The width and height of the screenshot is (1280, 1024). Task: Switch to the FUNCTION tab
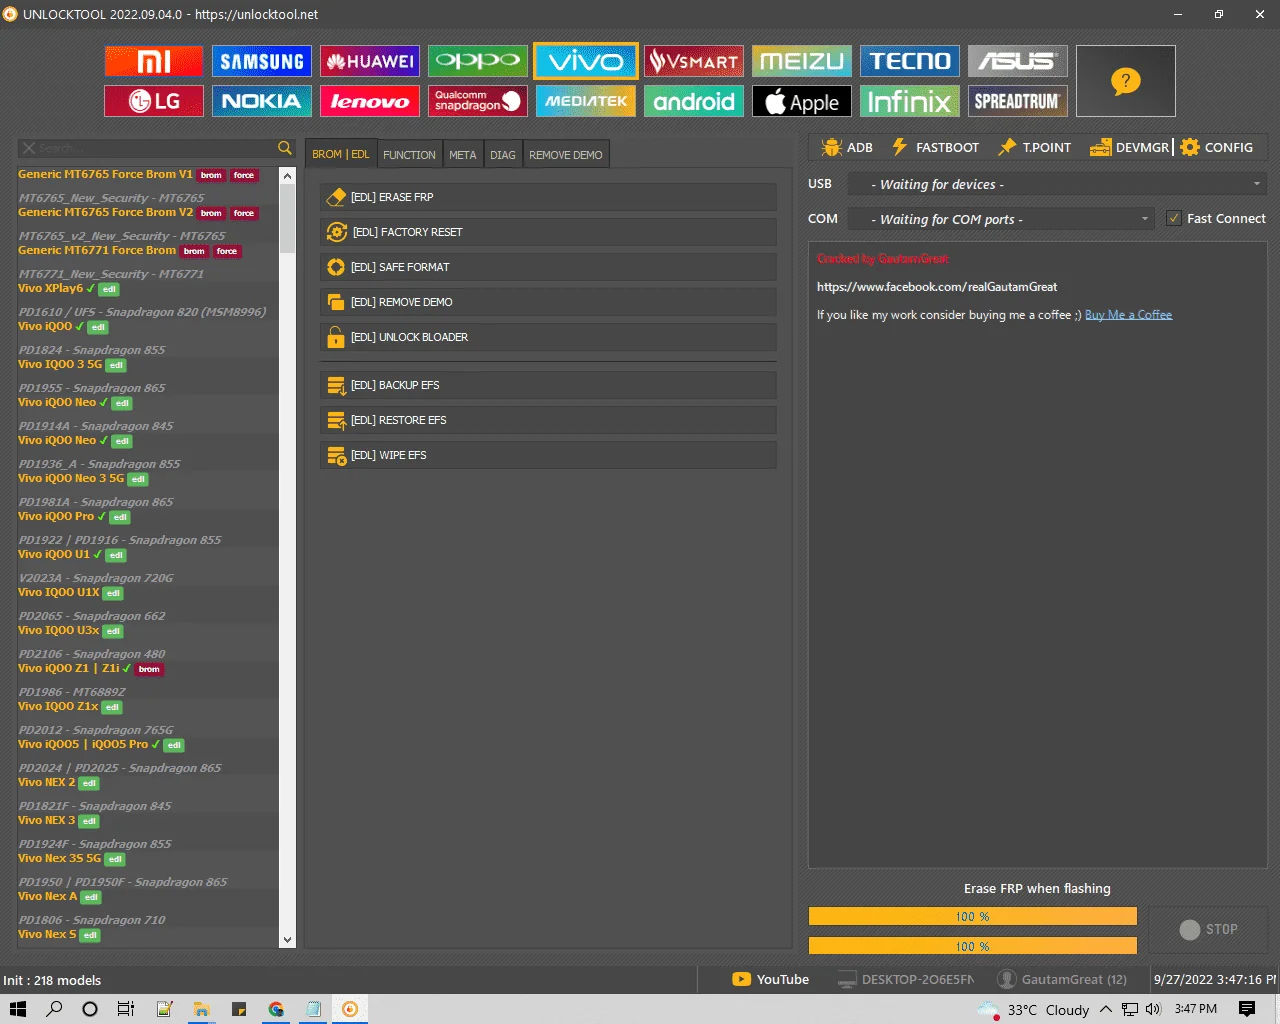click(x=410, y=155)
